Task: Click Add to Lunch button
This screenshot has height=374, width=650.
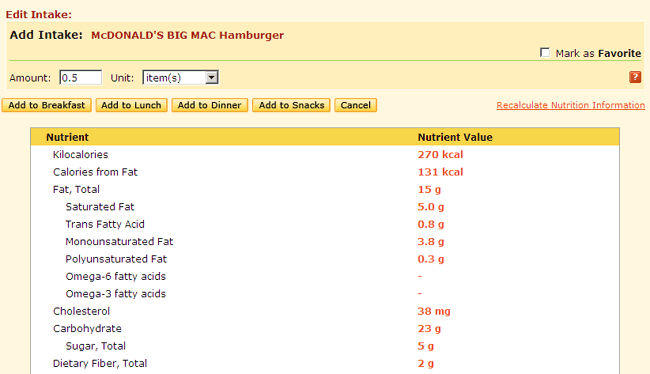Action: pos(131,105)
